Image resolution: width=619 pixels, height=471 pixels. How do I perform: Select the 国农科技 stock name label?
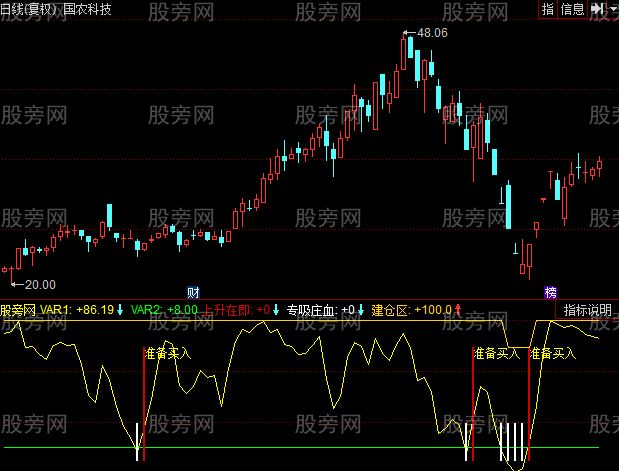[88, 9]
